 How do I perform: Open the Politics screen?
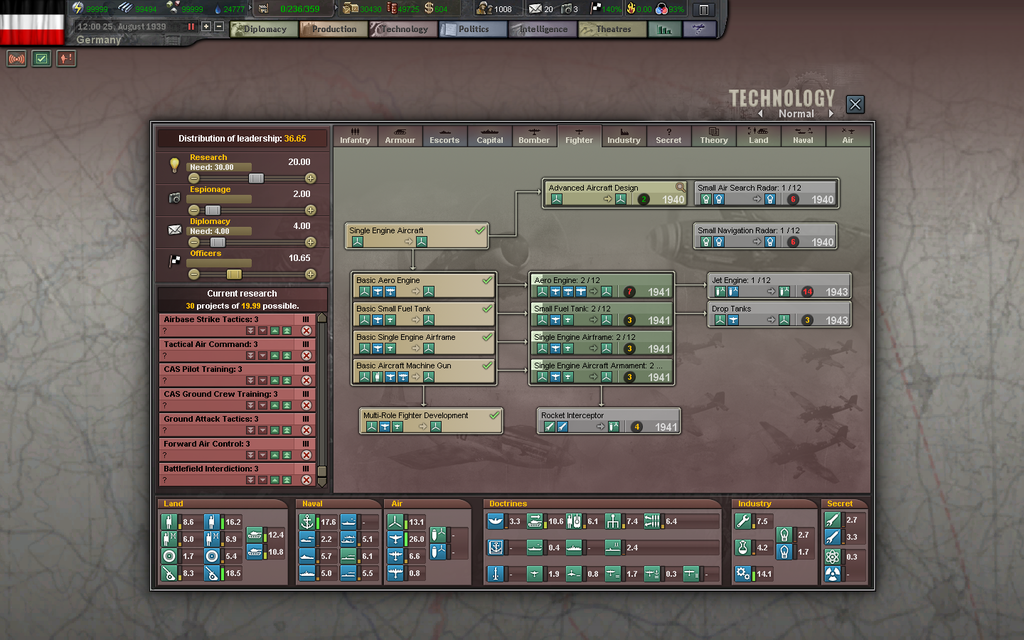pyautogui.click(x=473, y=29)
